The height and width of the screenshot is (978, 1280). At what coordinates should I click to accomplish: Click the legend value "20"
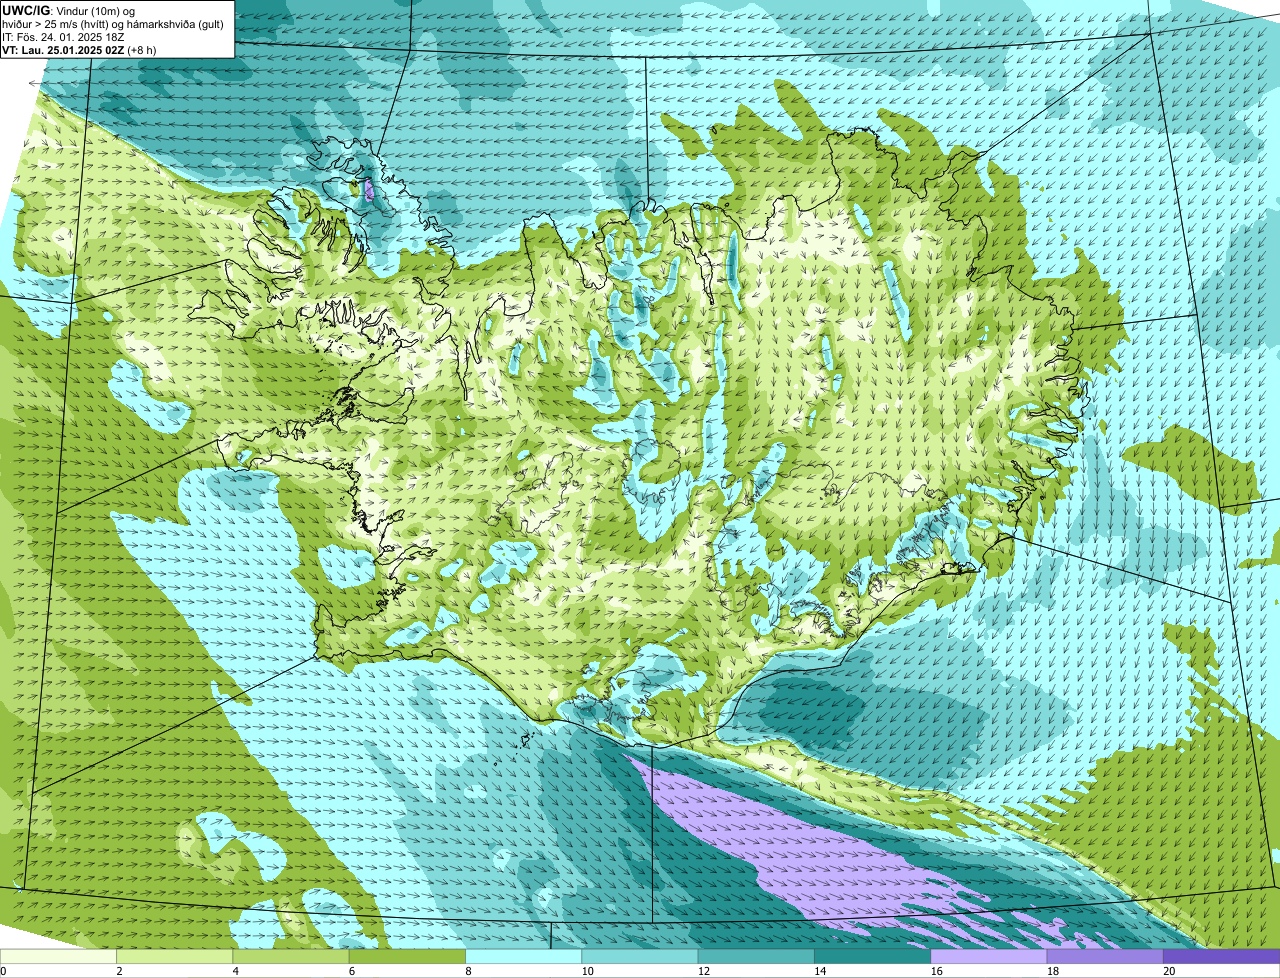pos(1169,971)
